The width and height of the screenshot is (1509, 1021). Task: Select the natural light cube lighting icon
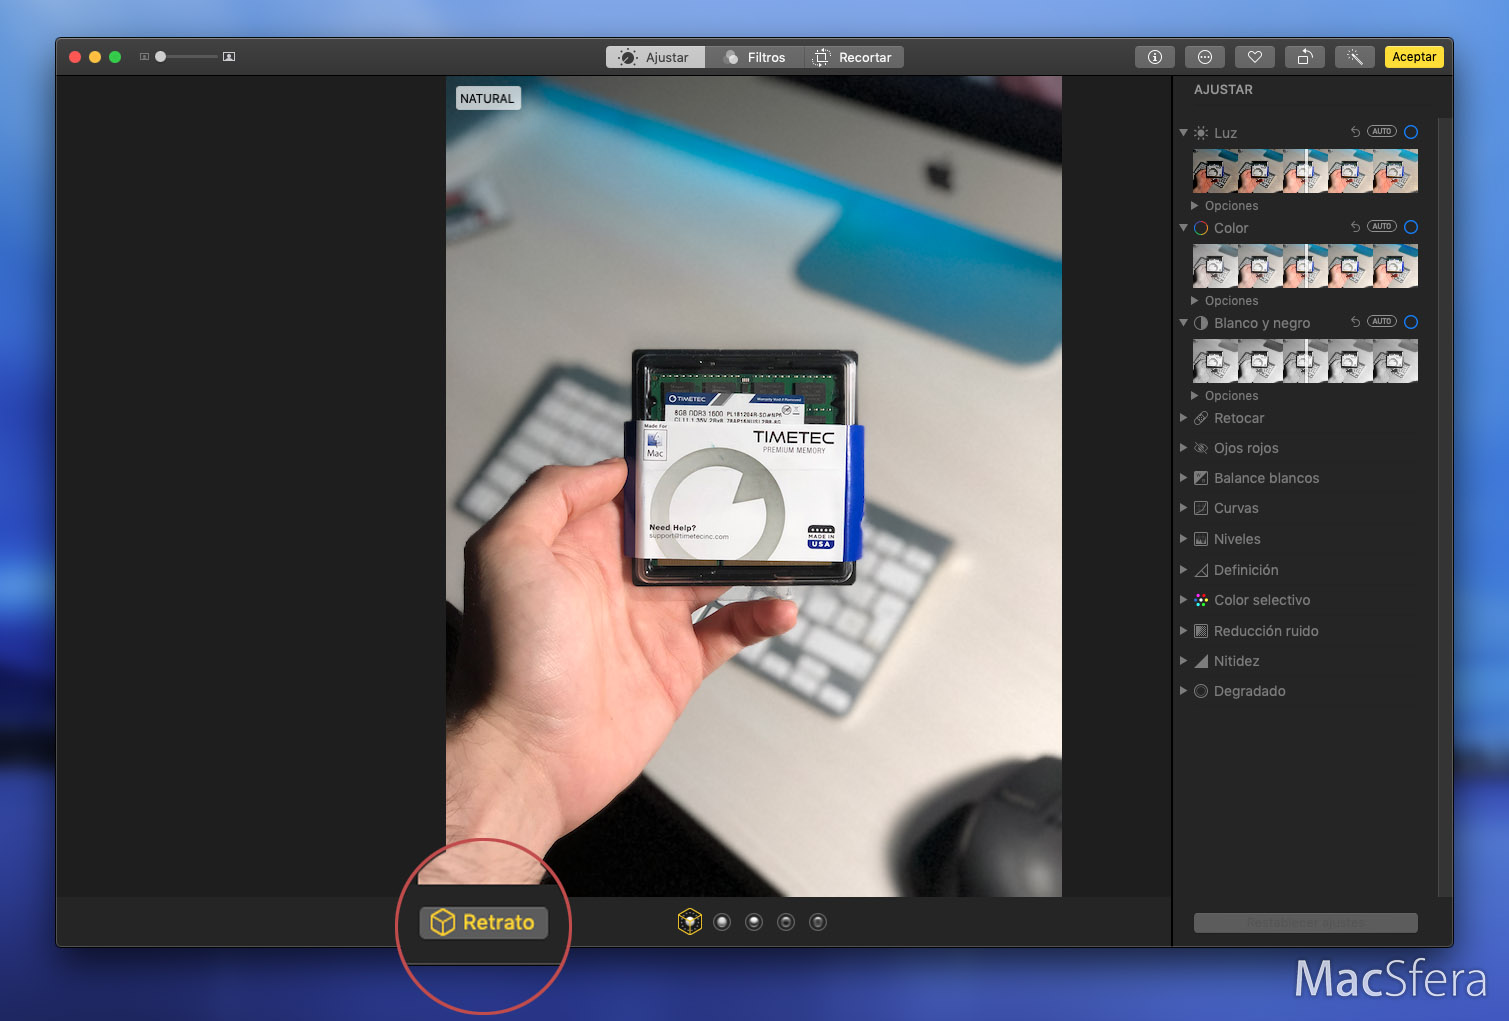(x=690, y=922)
